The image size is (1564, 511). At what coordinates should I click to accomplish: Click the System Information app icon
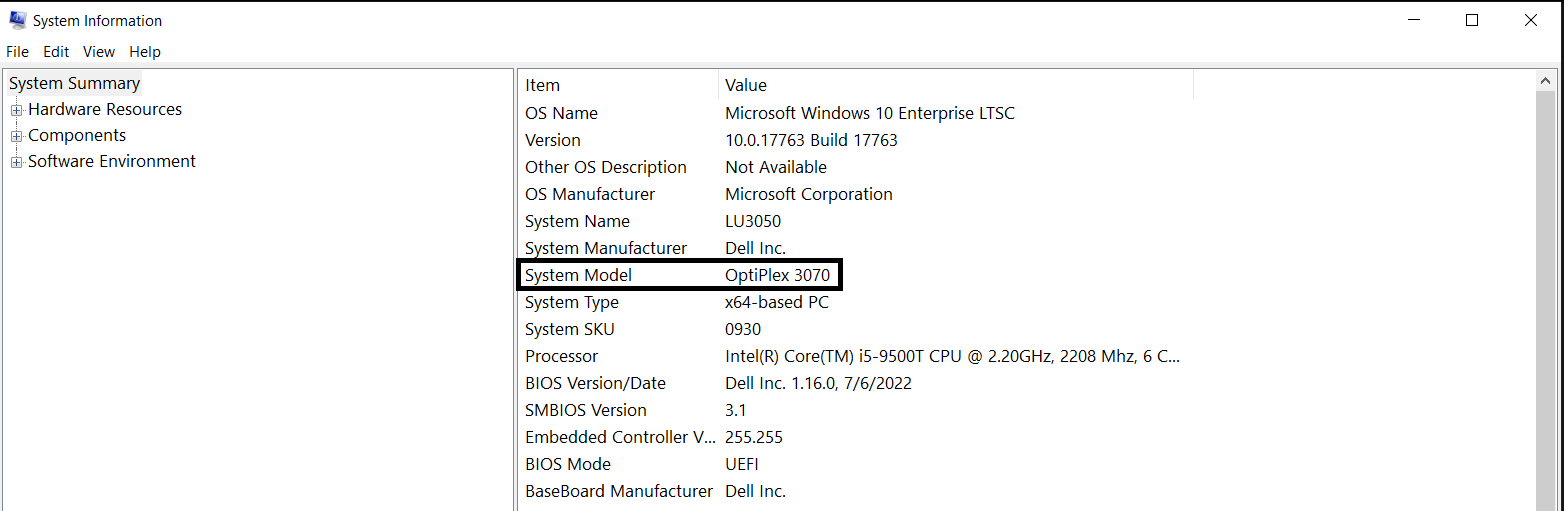pos(18,20)
